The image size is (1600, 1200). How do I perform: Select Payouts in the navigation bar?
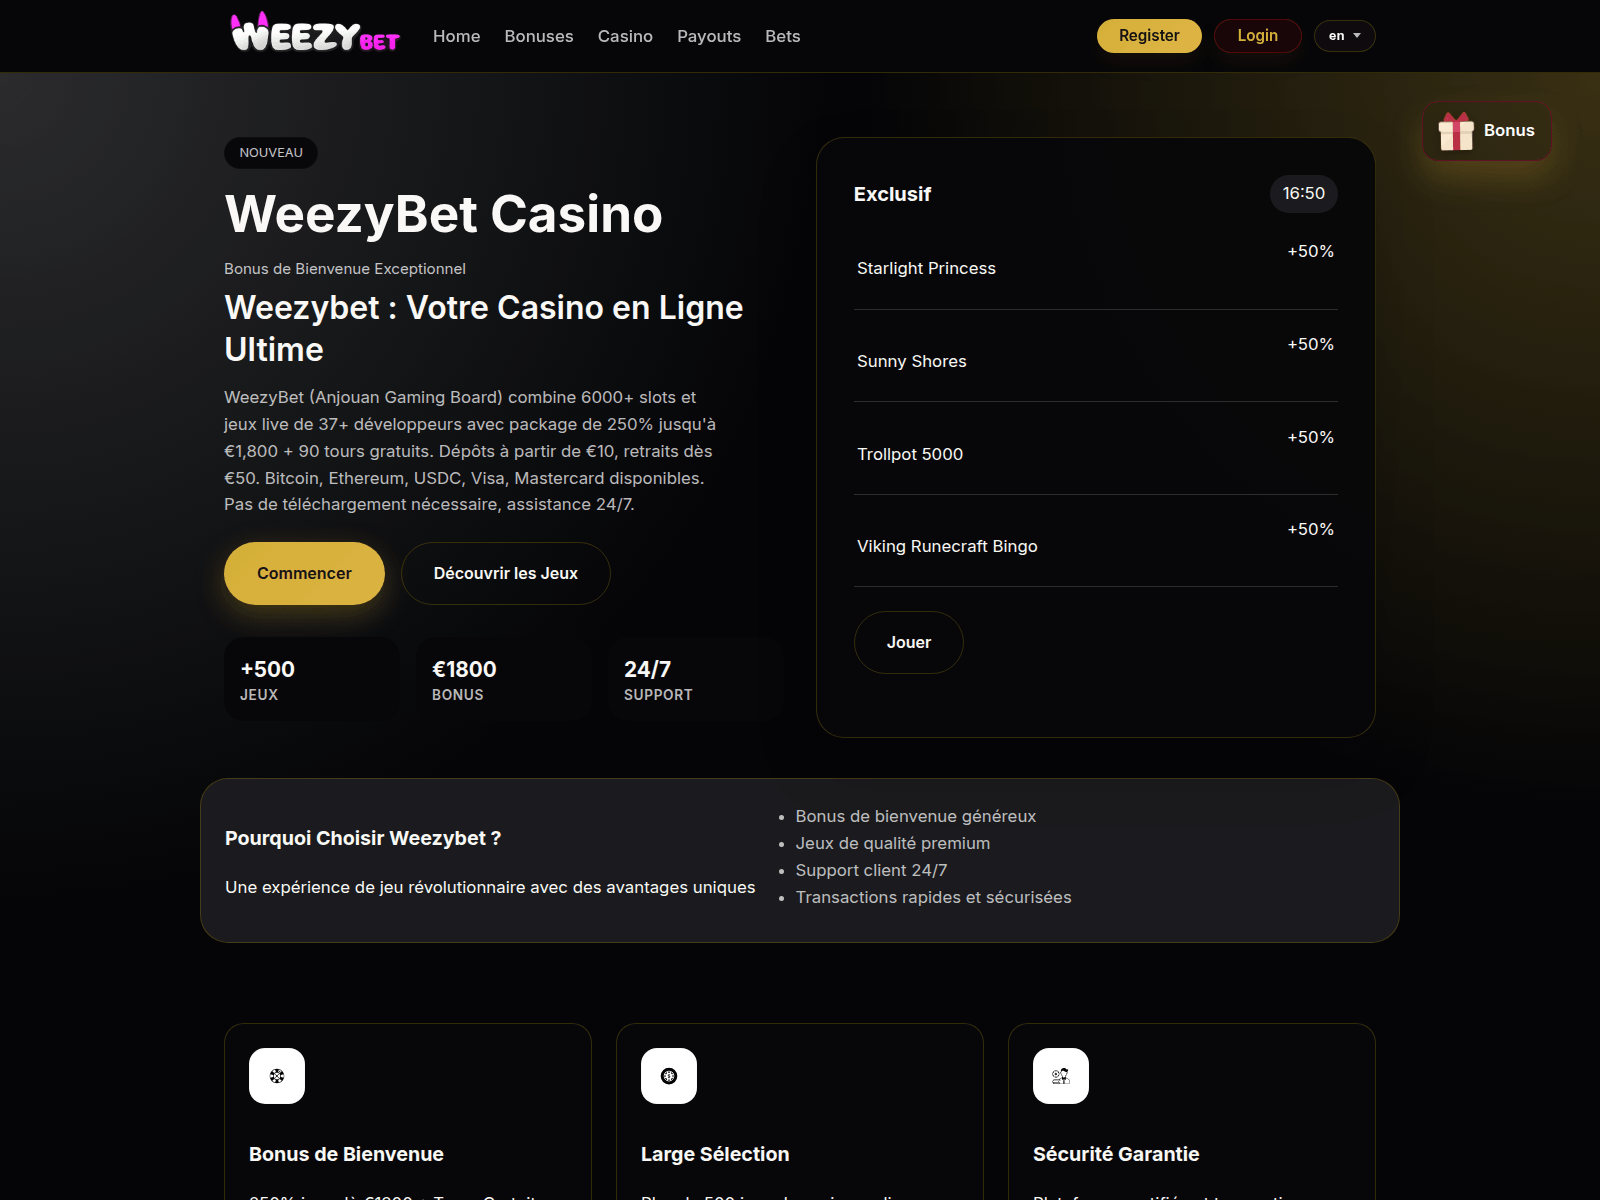(709, 36)
